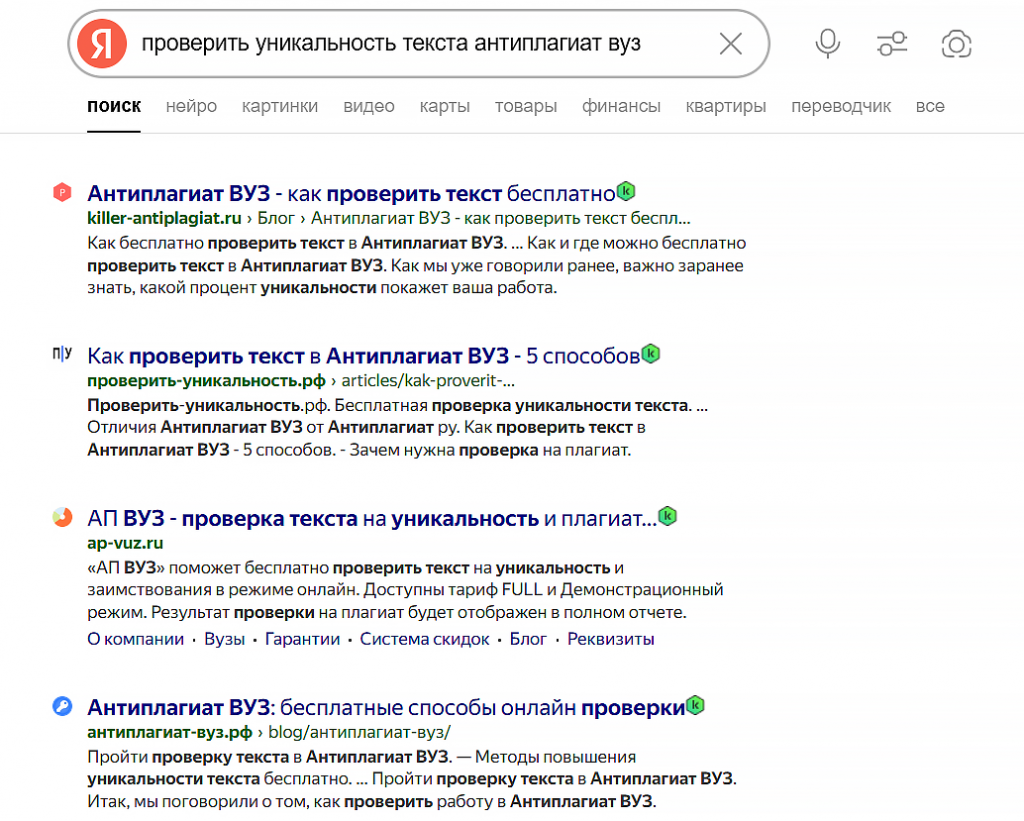1024x821 pixels.
Task: Open проверить-уникальность.рф domain link
Action: tap(206, 381)
